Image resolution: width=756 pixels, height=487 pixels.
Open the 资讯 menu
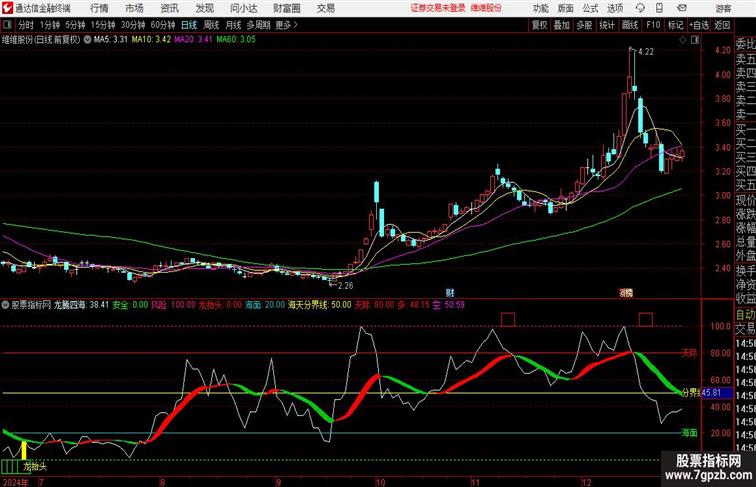coord(169,8)
